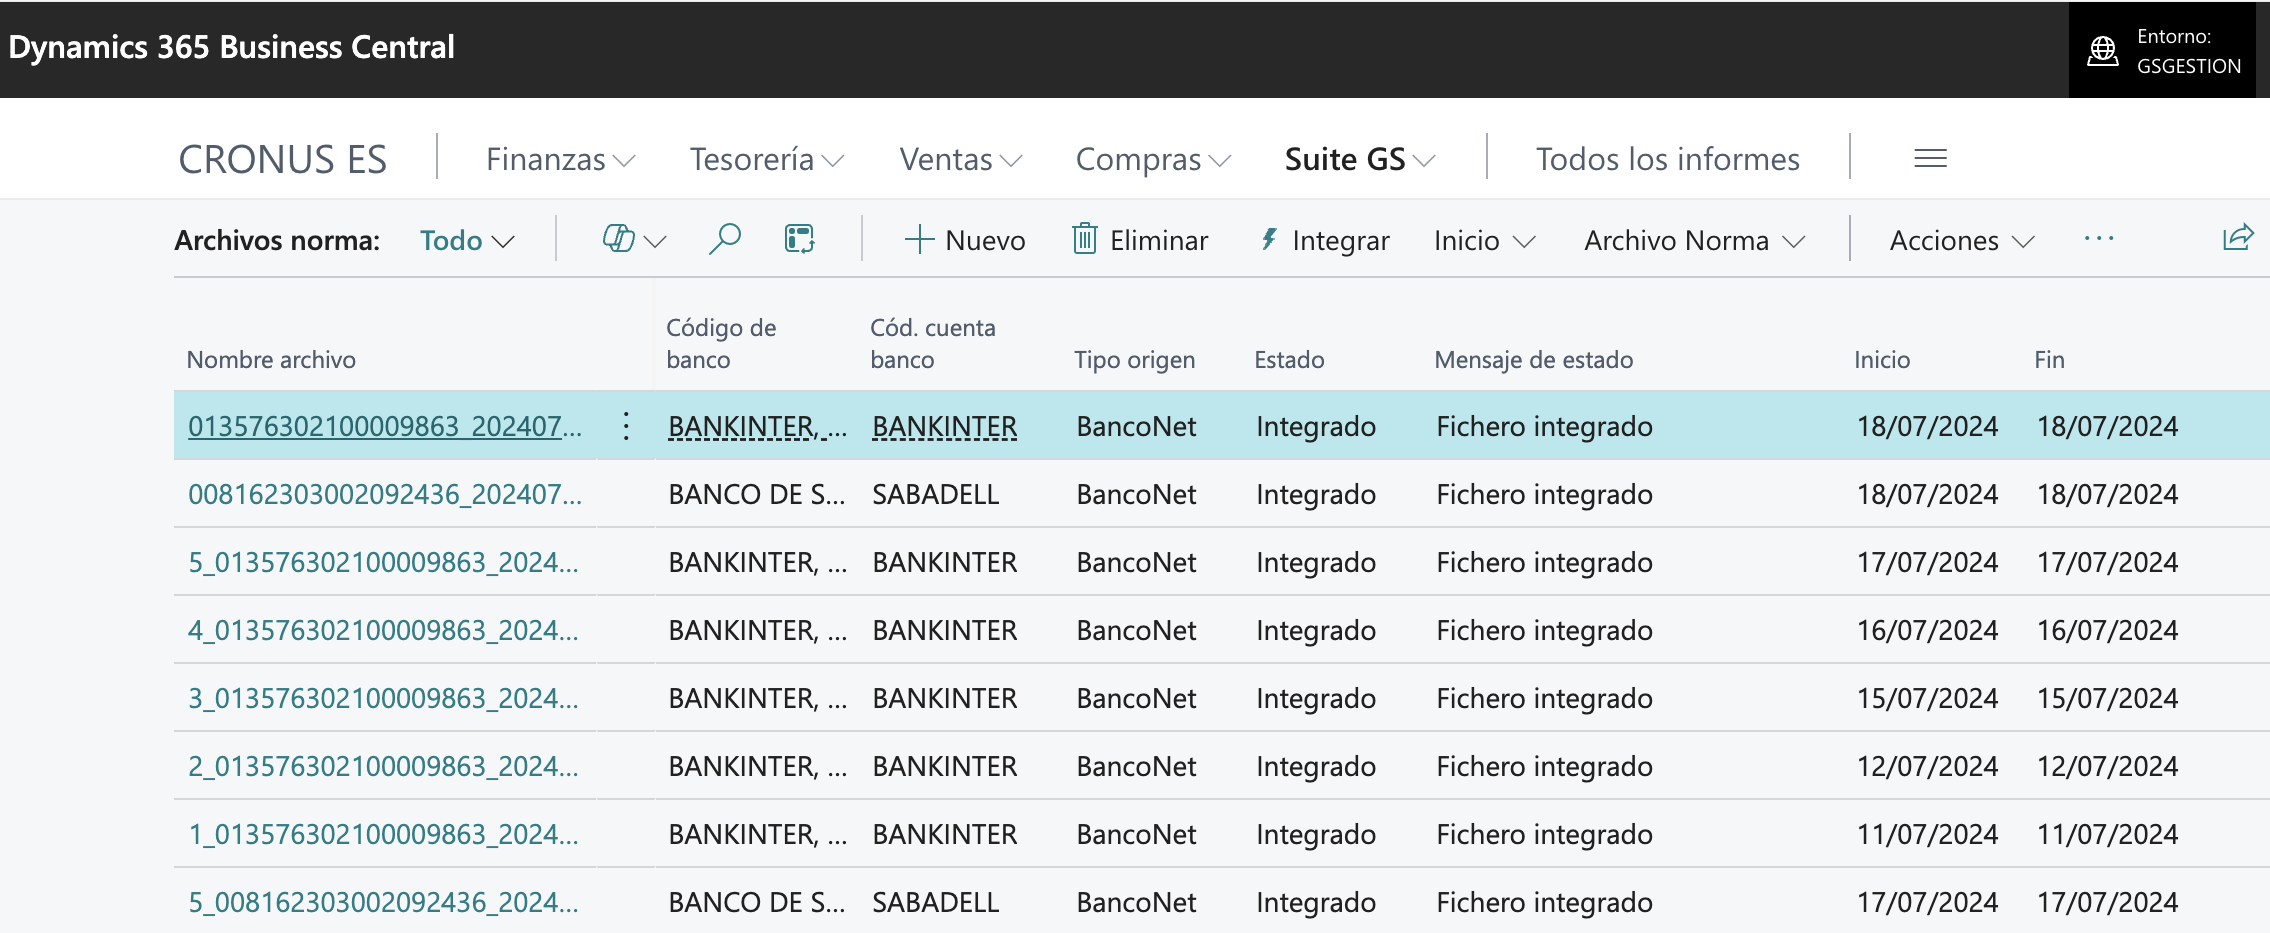Click Inicio date 11/07/2024
This screenshot has height=933, width=2270.
coord(1927,834)
